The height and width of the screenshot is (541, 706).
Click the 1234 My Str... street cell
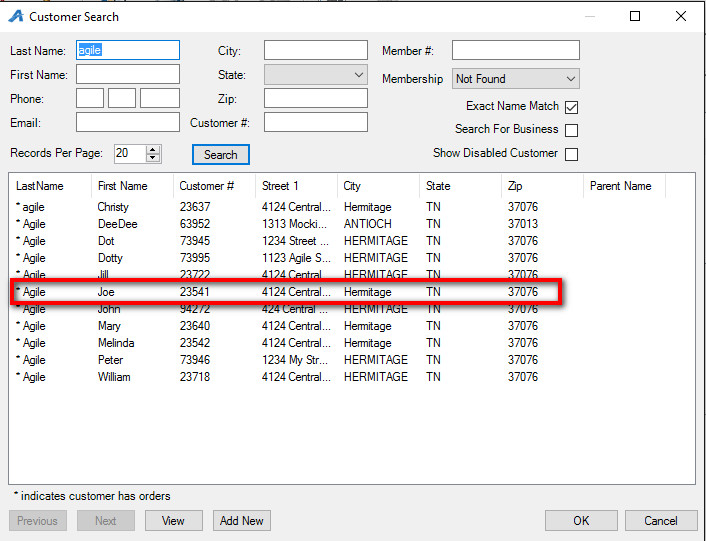coord(295,360)
